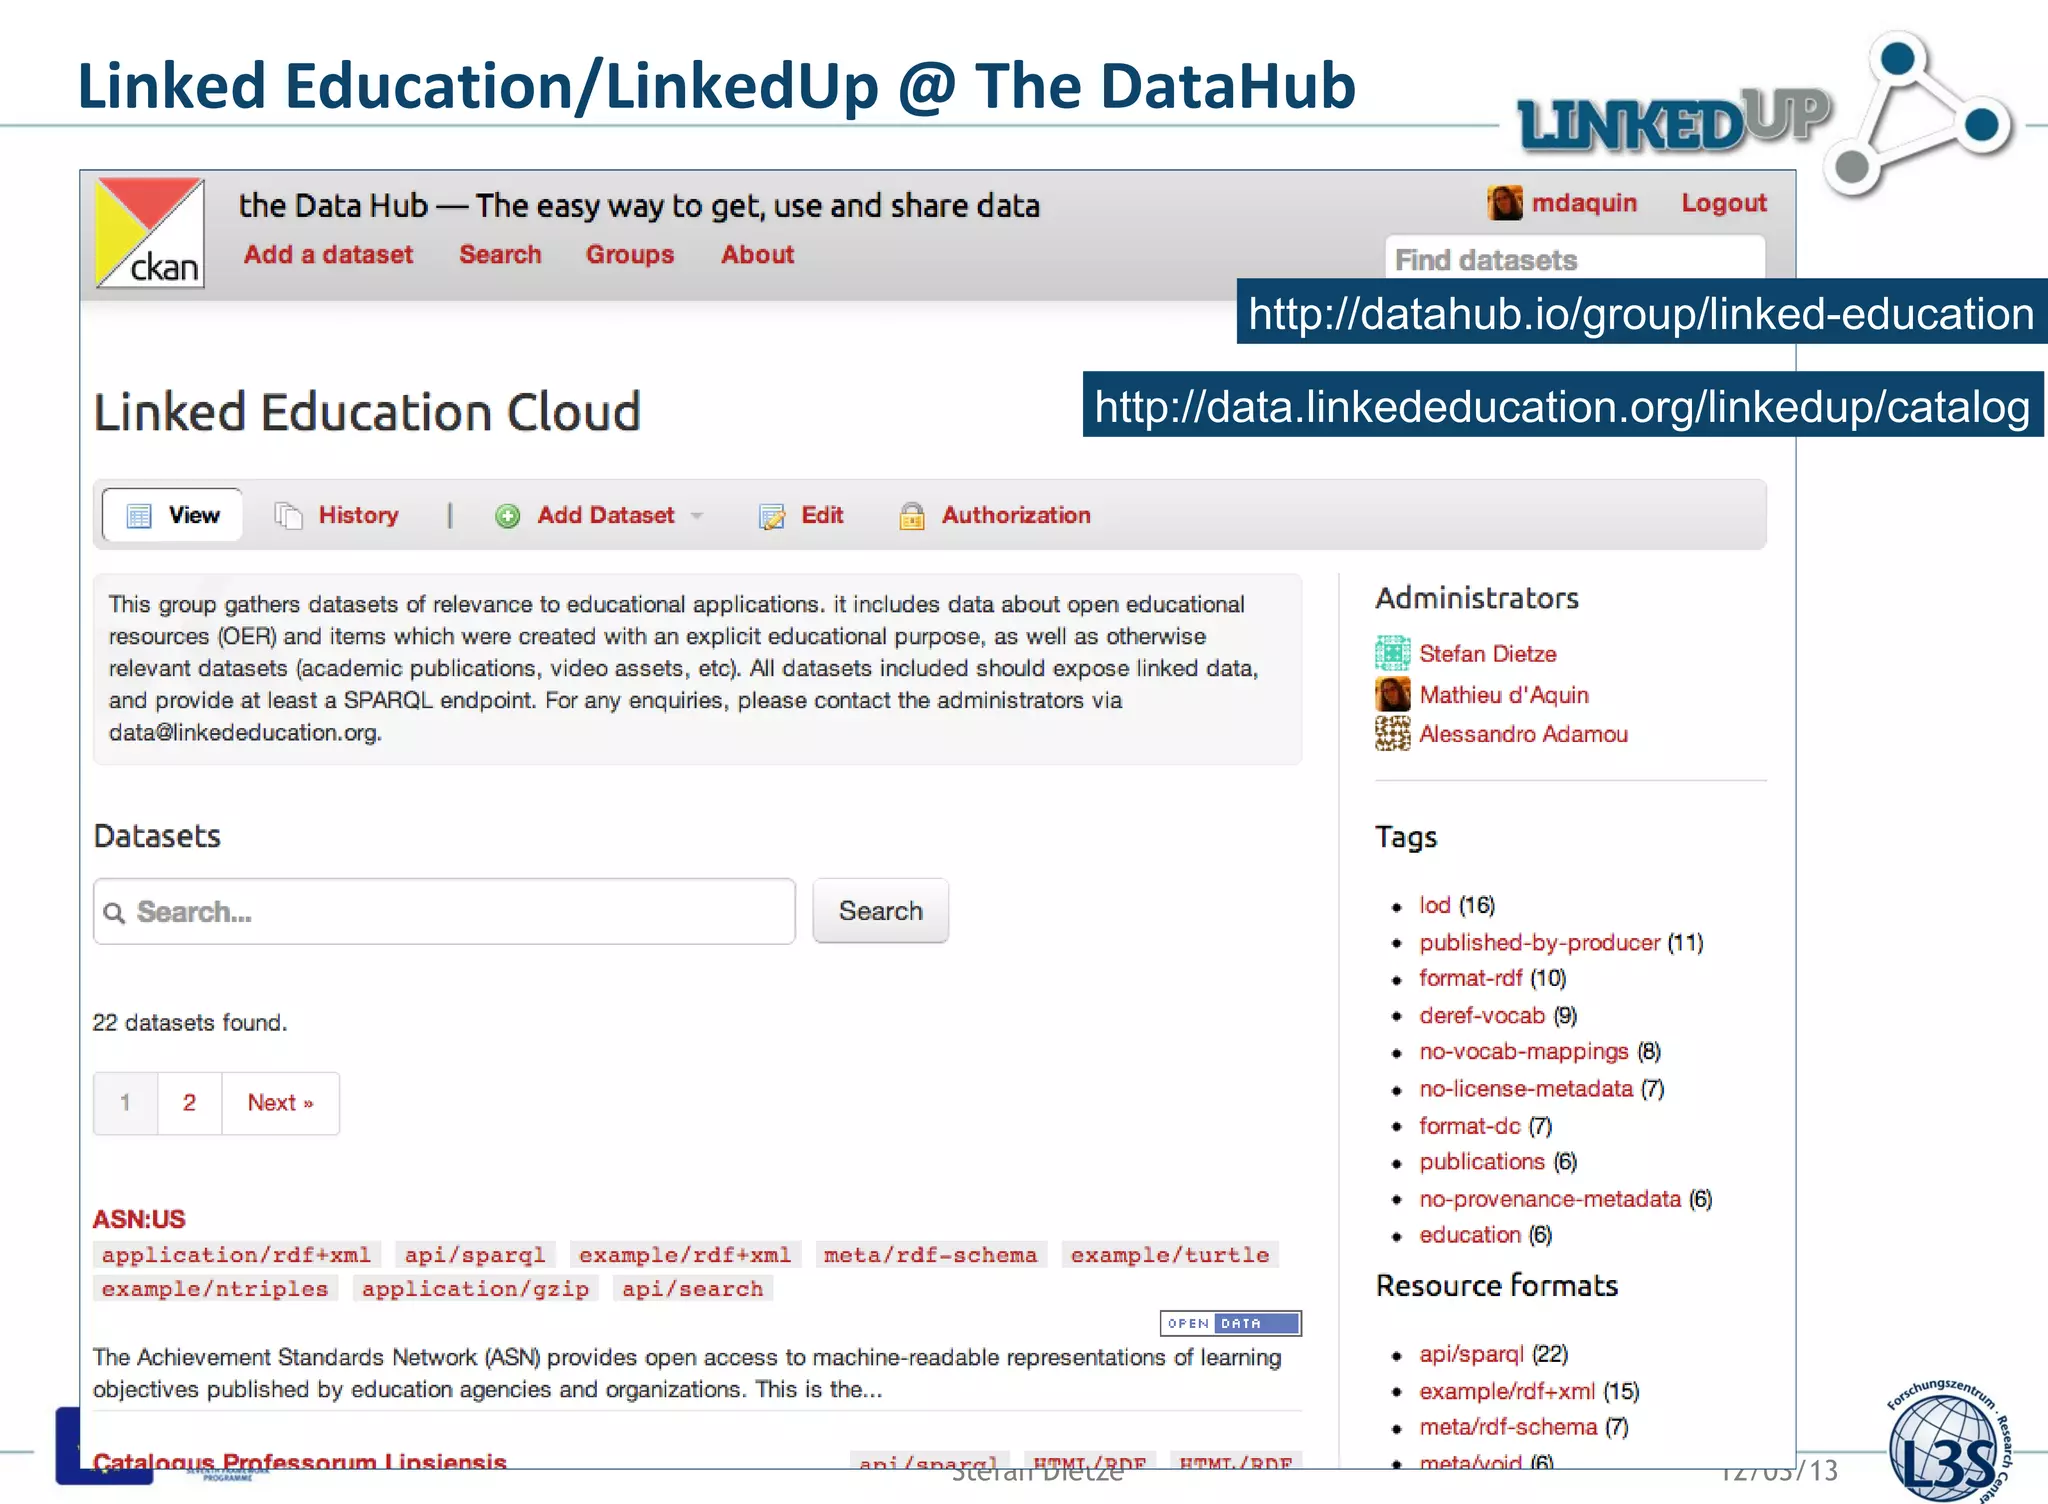Screen dimensions: 2048x1504
Task: Click the mdaquin username link
Action: coord(1584,203)
